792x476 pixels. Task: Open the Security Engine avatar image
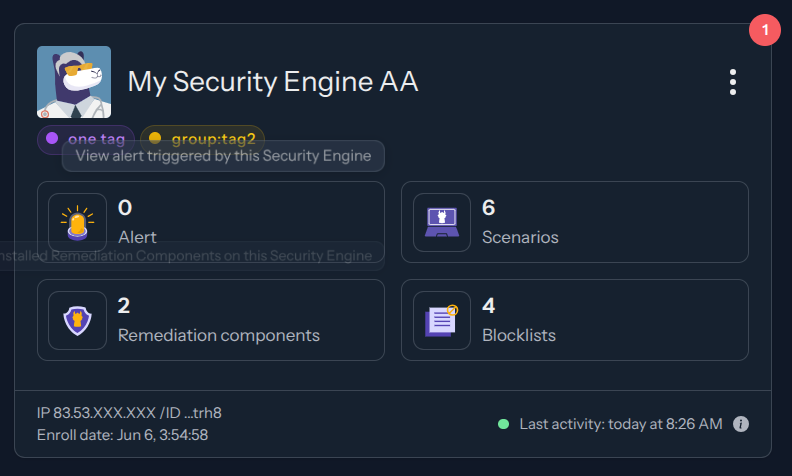74,82
